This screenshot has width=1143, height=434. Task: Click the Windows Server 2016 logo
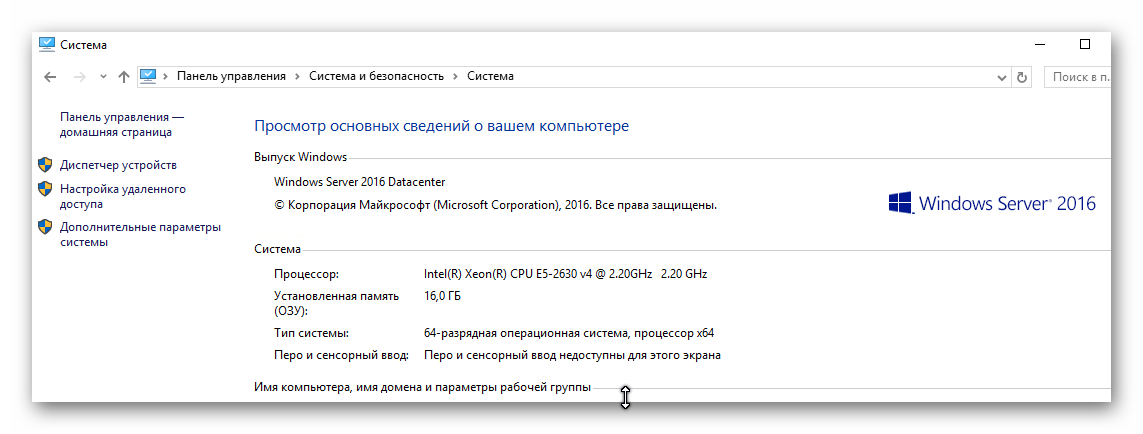tap(991, 203)
